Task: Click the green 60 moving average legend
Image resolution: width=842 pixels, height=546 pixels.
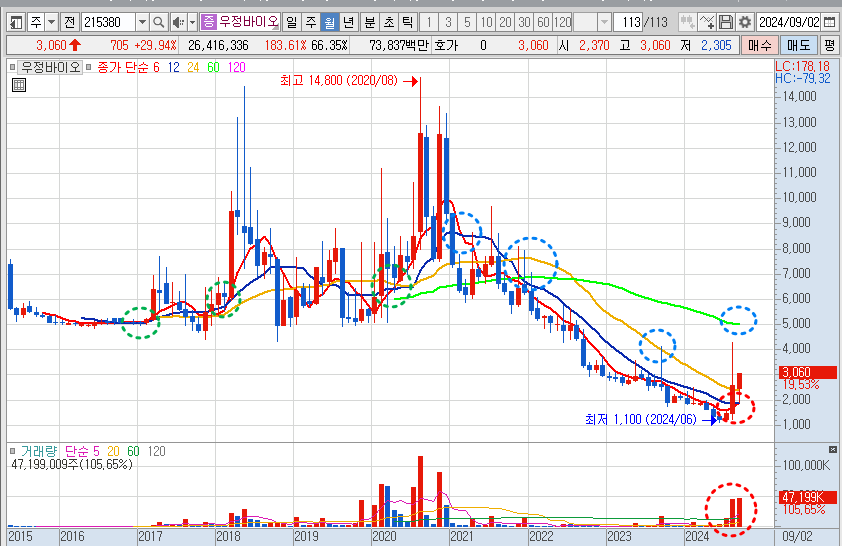Action: 213,67
